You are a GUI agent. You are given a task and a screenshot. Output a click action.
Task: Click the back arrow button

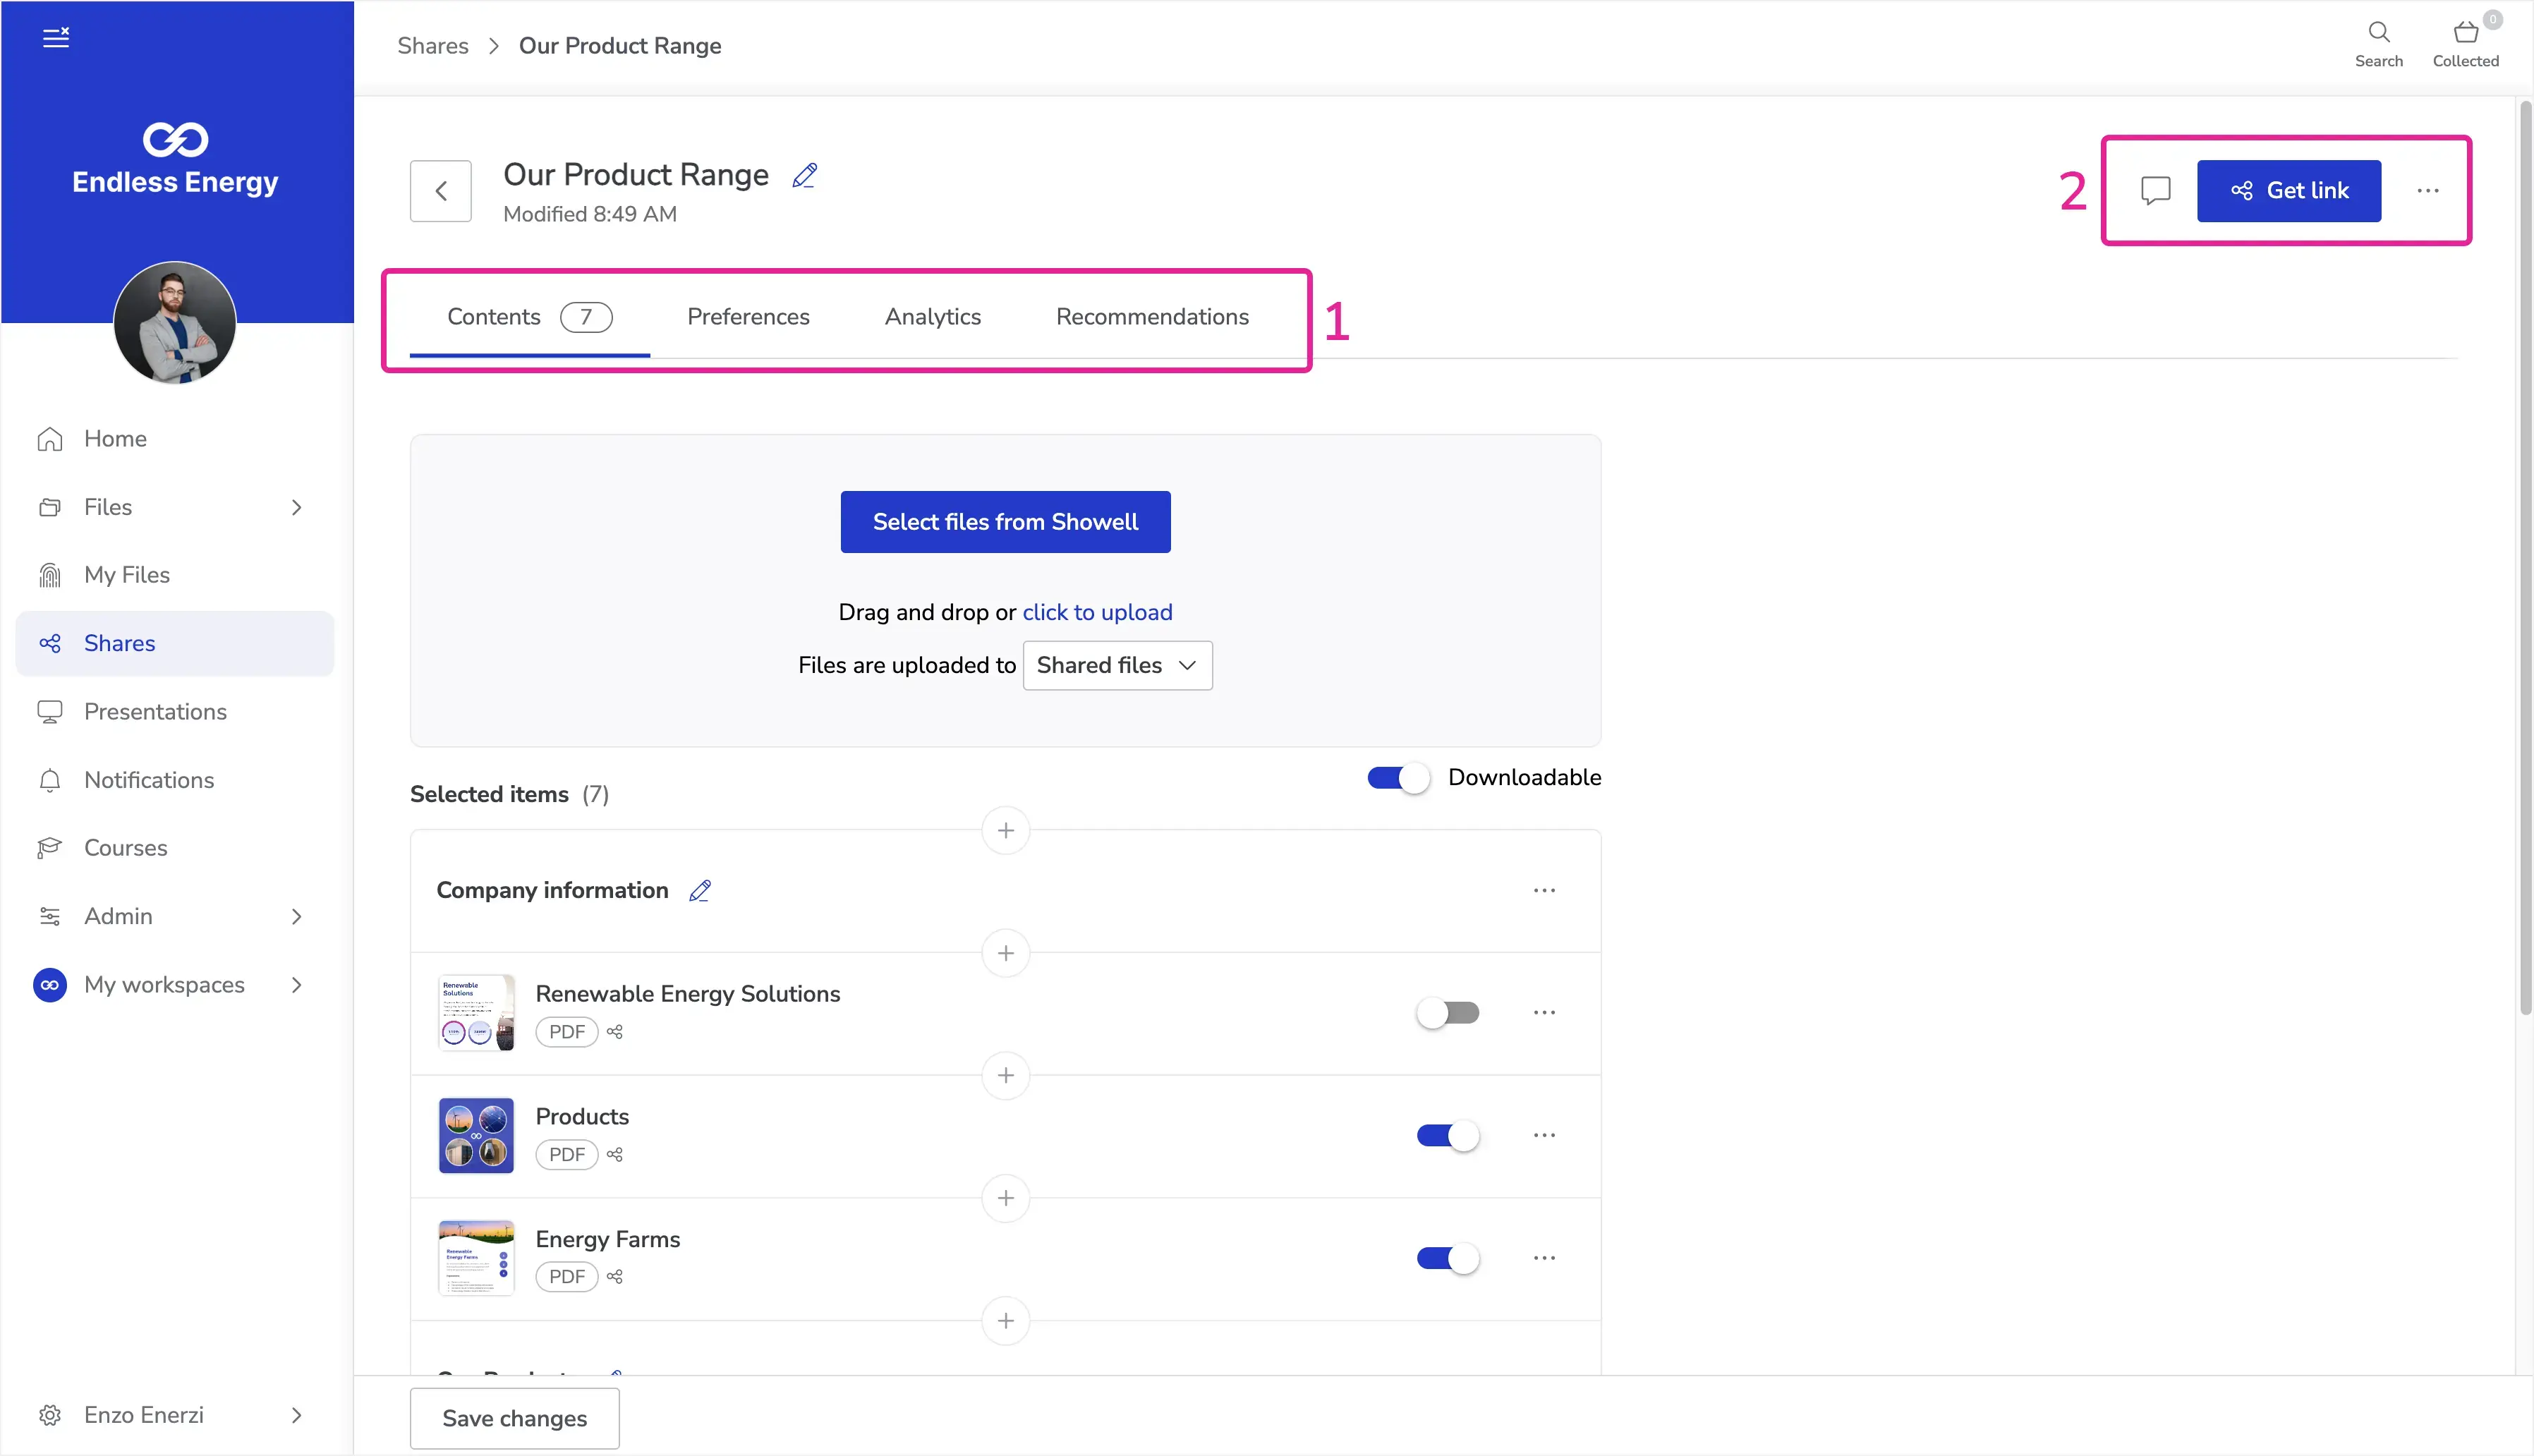click(x=440, y=191)
